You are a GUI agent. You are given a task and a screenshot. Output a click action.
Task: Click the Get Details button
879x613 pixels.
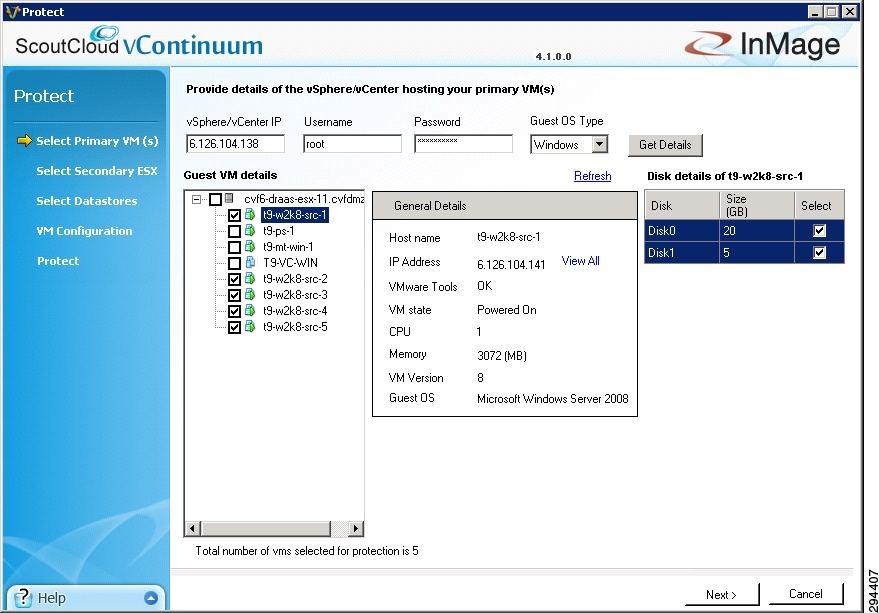(x=665, y=145)
